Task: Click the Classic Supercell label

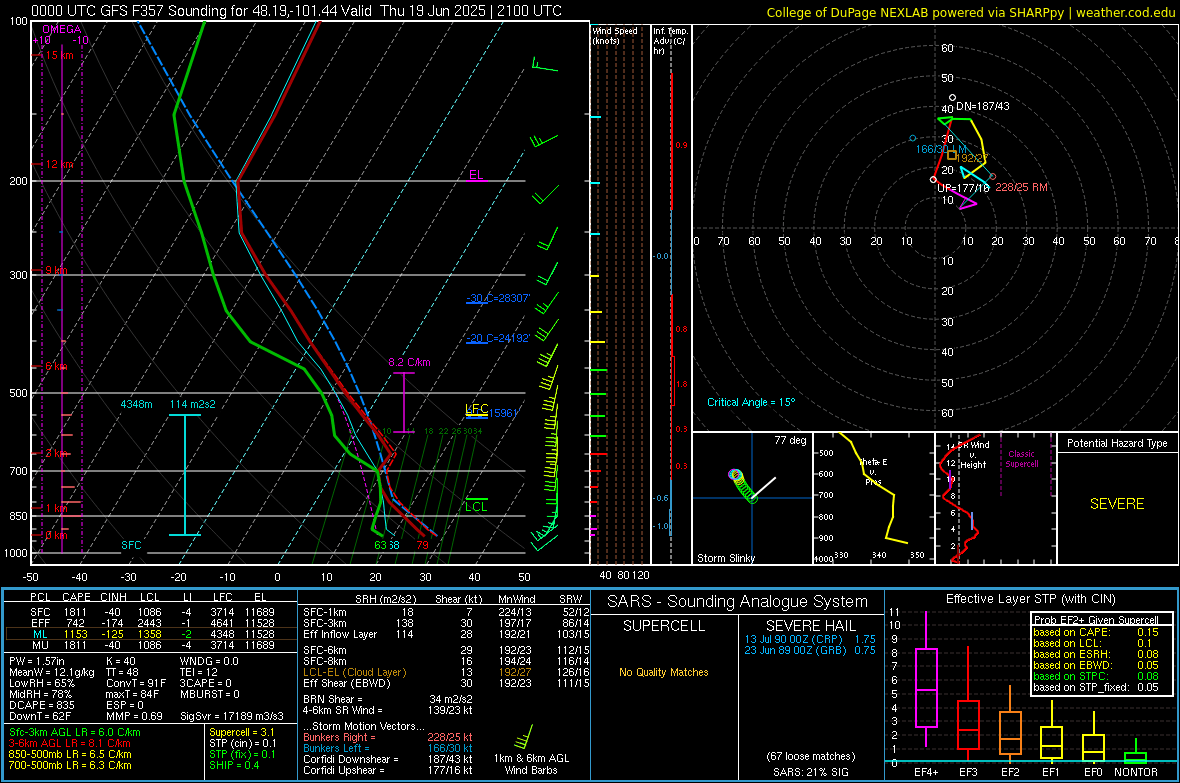Action: [1022, 459]
